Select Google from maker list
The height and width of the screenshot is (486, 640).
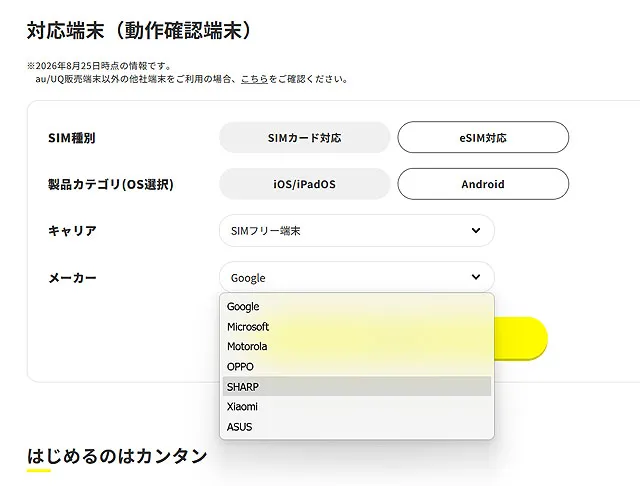point(357,306)
